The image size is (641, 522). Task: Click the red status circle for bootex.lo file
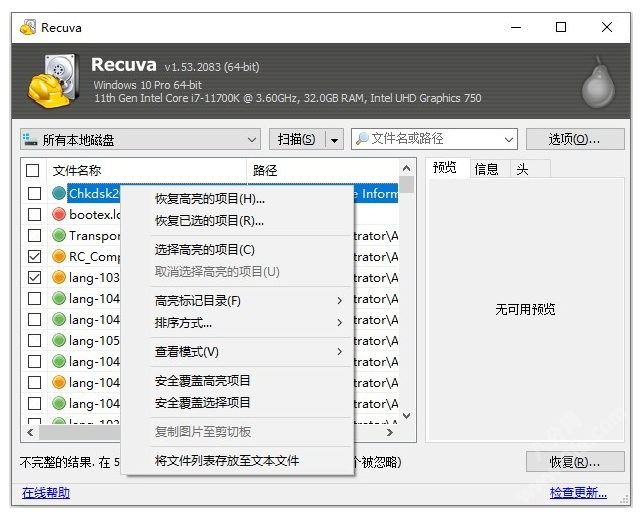[59, 214]
